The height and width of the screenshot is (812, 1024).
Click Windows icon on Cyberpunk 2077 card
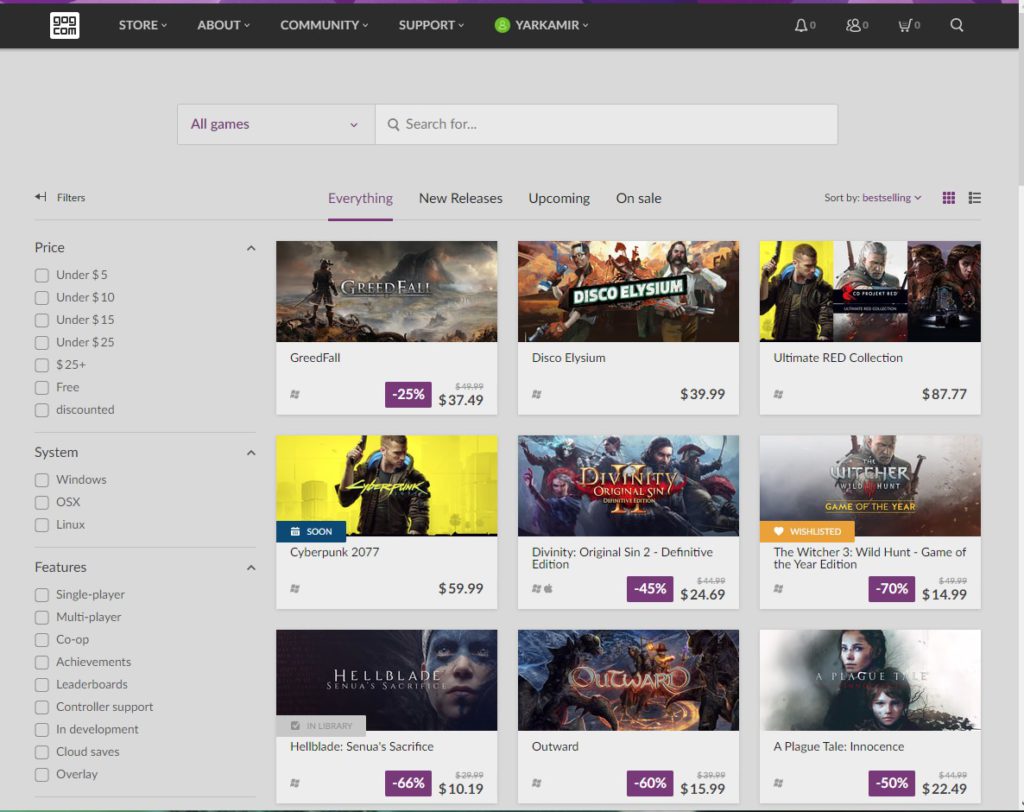295,589
